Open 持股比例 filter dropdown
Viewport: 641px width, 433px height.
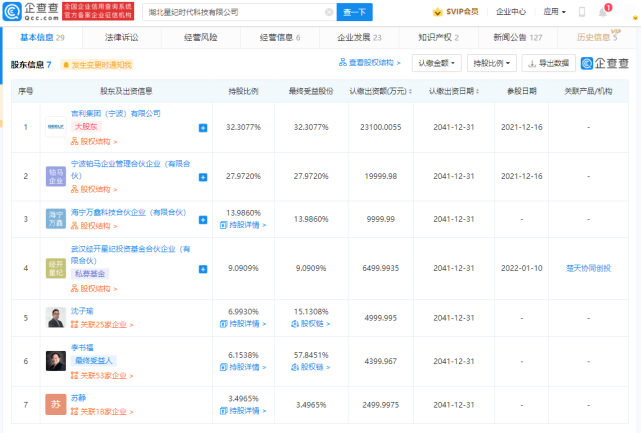[491, 63]
